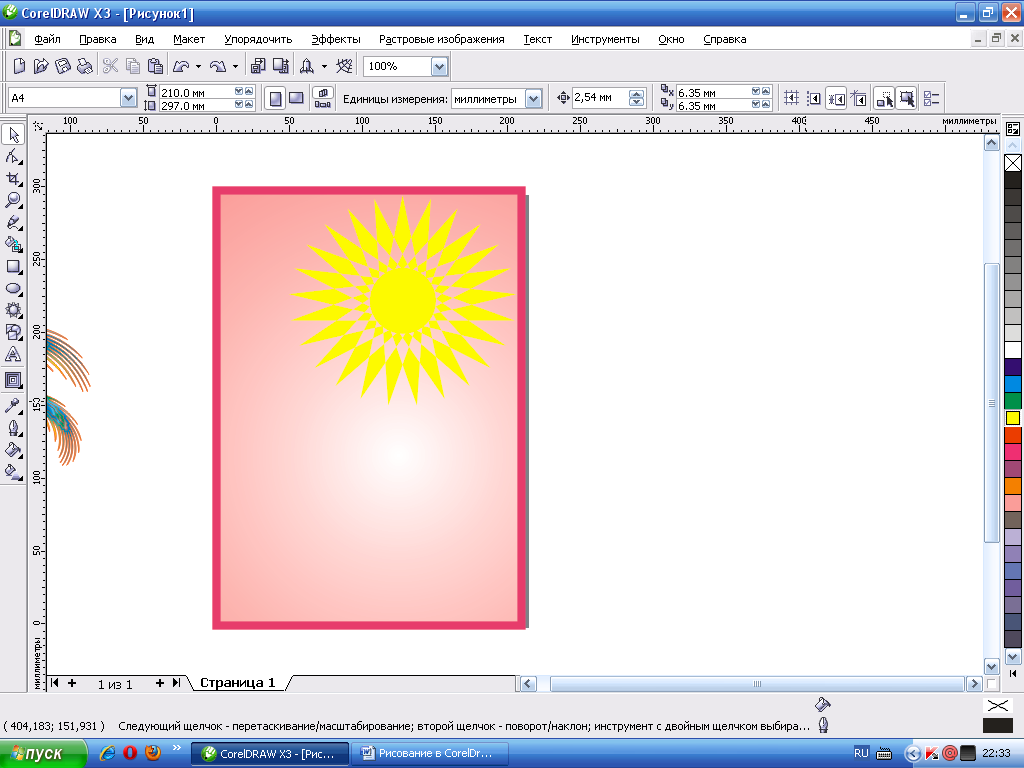Image resolution: width=1024 pixels, height=768 pixels.
Task: Expand the A4 paper size dropdown
Action: pos(128,98)
